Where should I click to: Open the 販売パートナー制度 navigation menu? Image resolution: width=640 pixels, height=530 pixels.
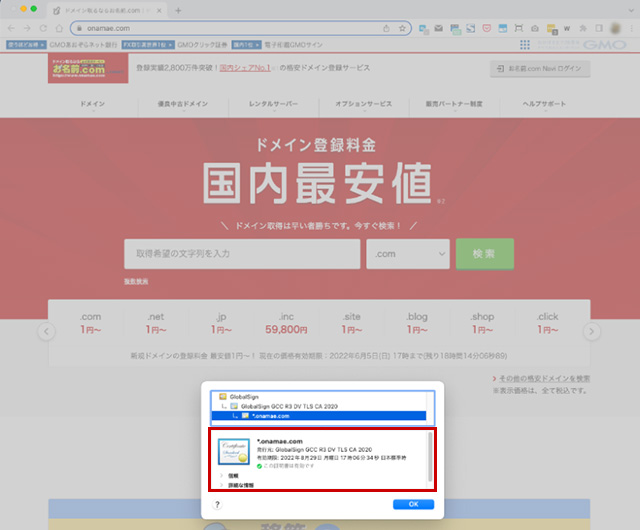point(454,104)
